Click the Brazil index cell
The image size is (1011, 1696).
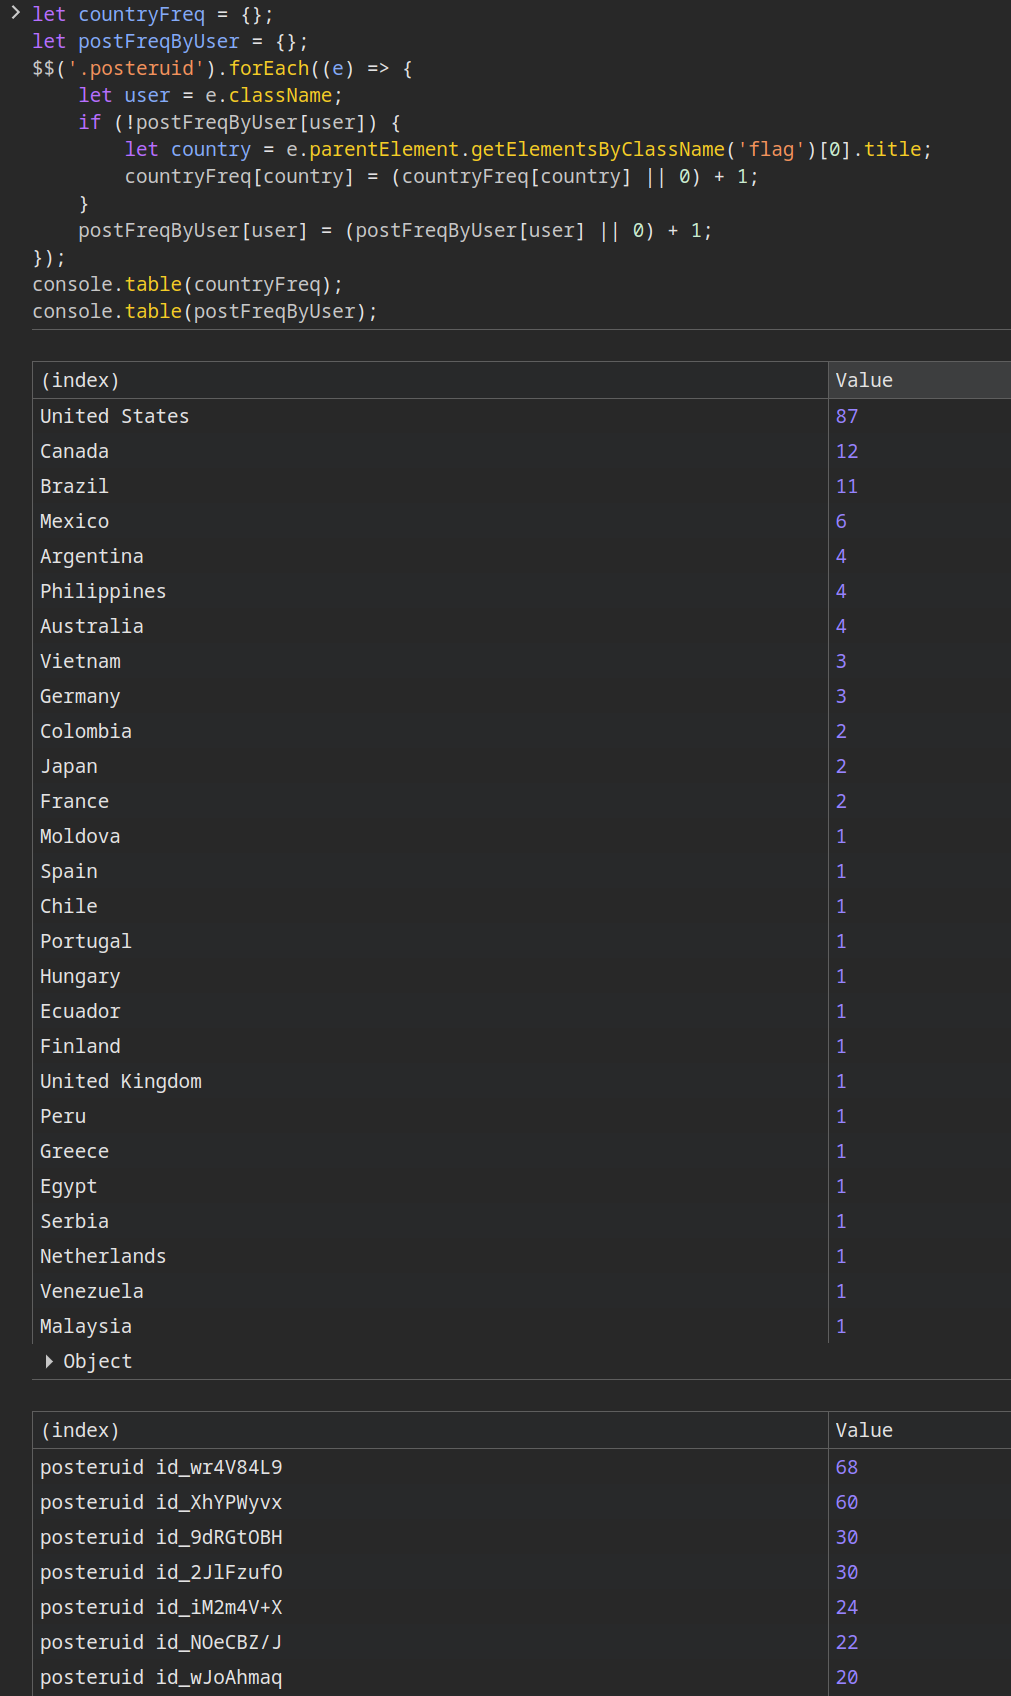point(74,486)
